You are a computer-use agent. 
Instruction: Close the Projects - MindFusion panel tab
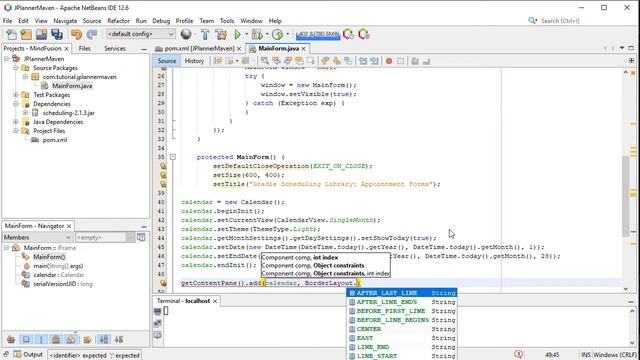[x=67, y=49]
